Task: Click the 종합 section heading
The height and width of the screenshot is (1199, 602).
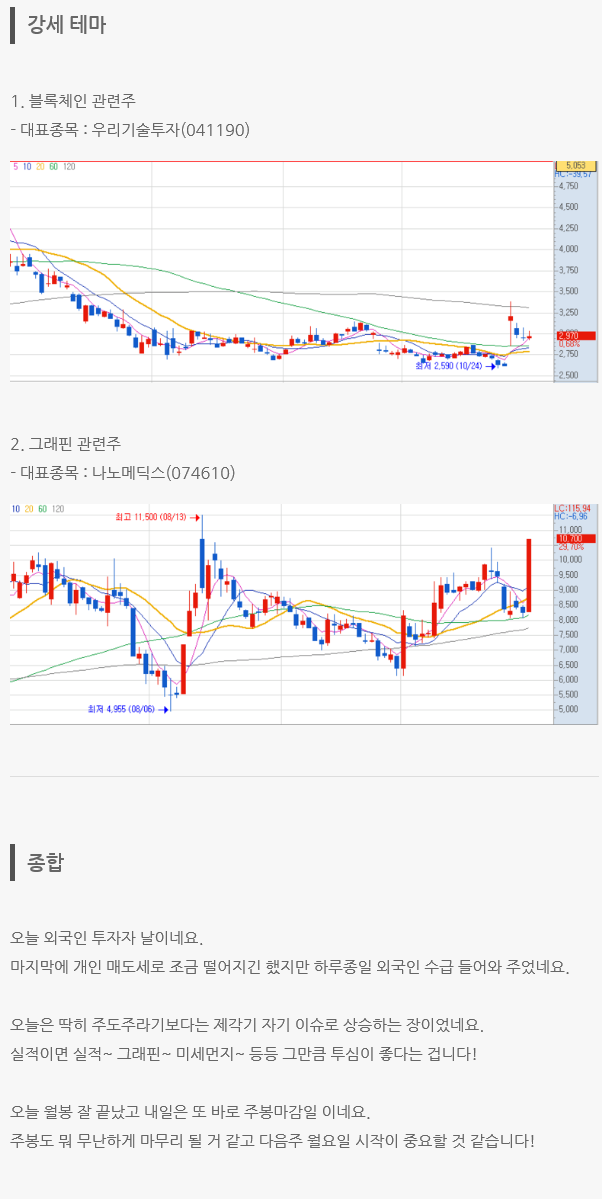Action: (45, 862)
